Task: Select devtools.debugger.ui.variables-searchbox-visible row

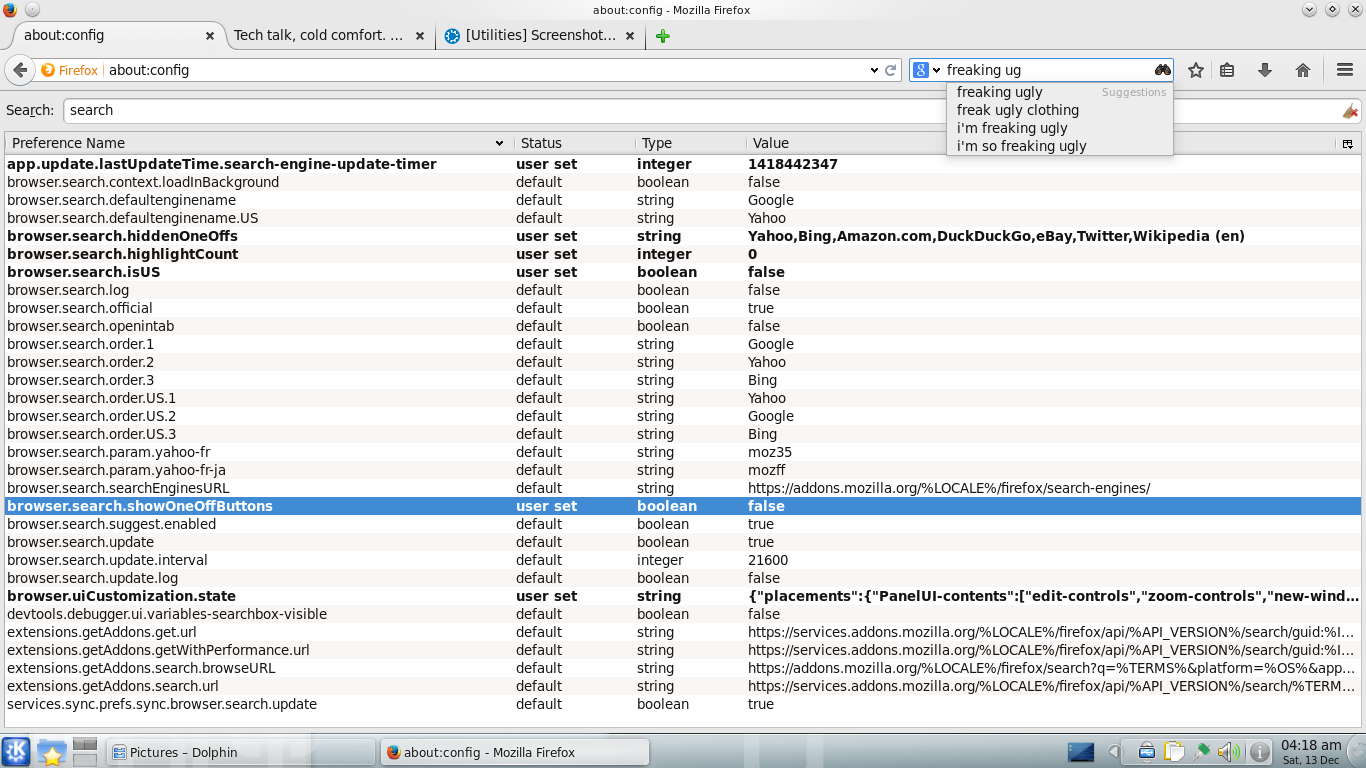Action: tap(683, 614)
